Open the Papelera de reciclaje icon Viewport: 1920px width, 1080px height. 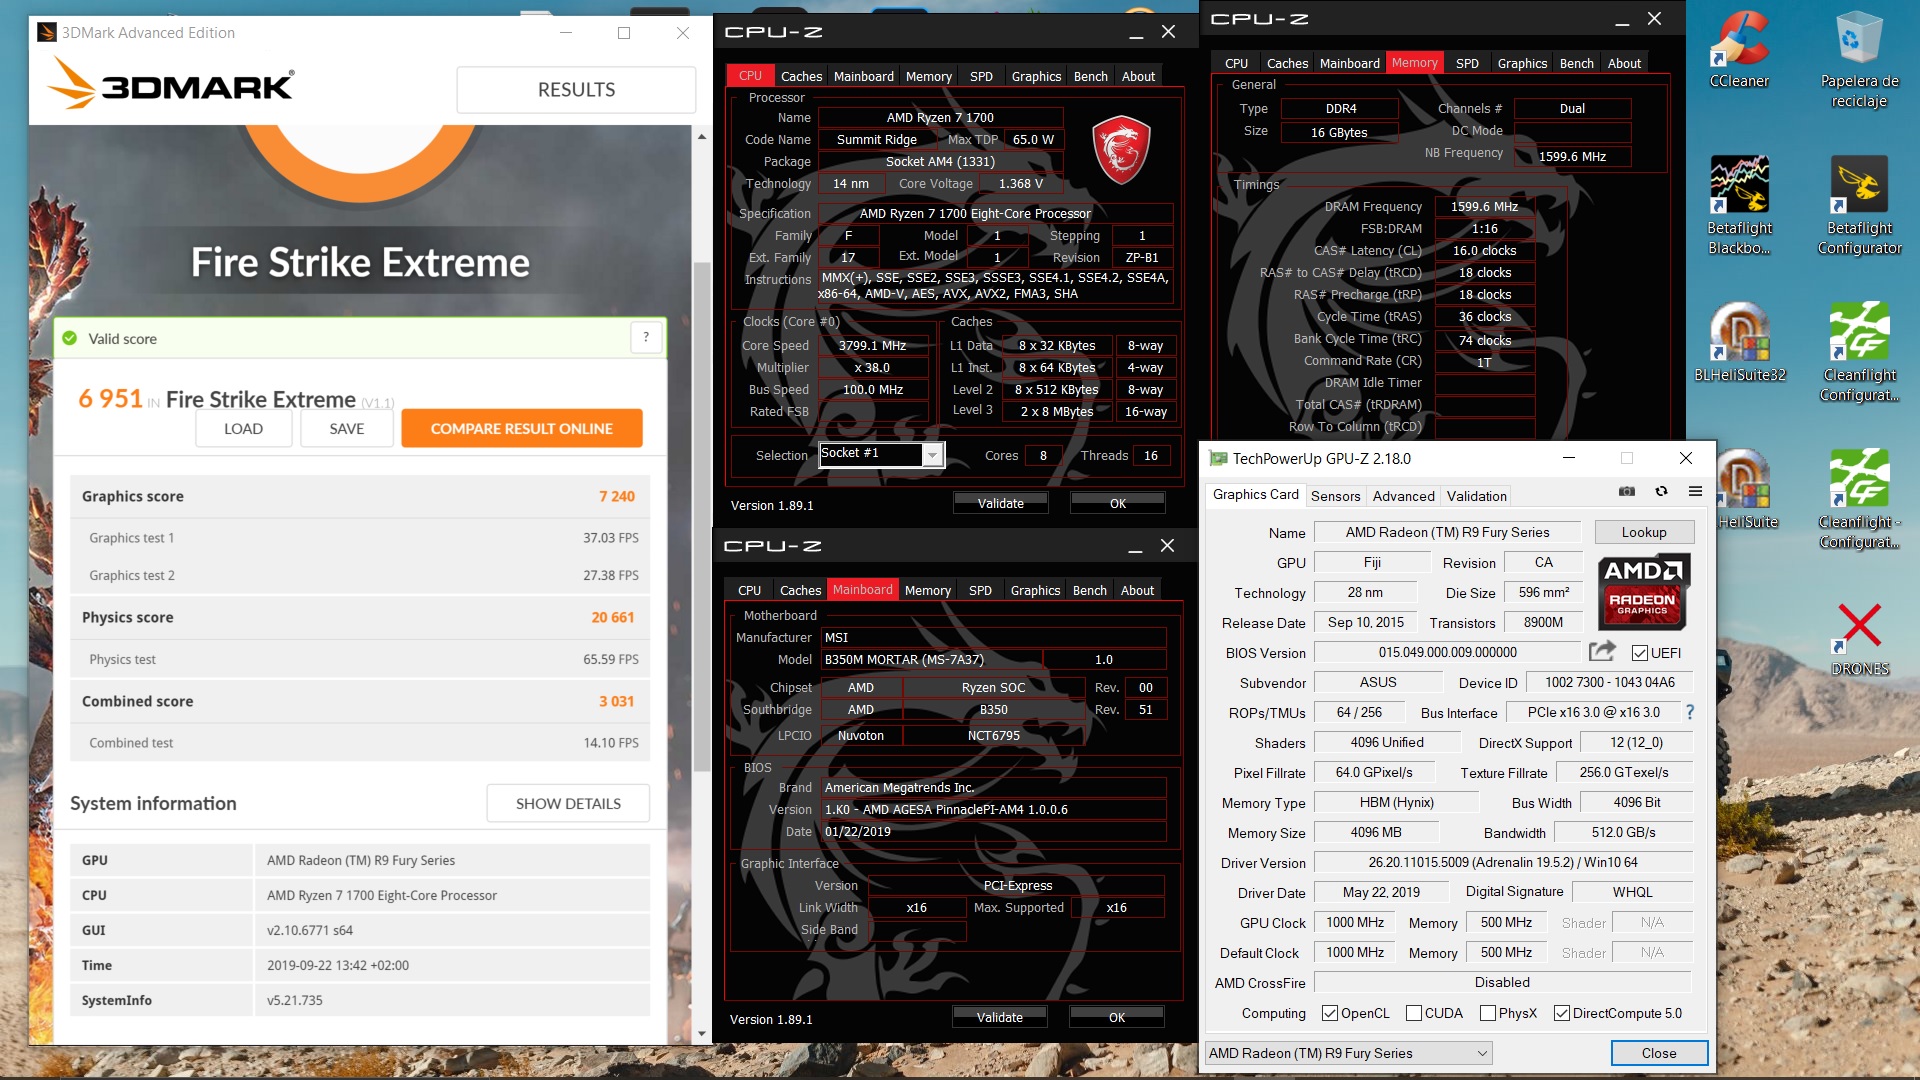pyautogui.click(x=1859, y=58)
